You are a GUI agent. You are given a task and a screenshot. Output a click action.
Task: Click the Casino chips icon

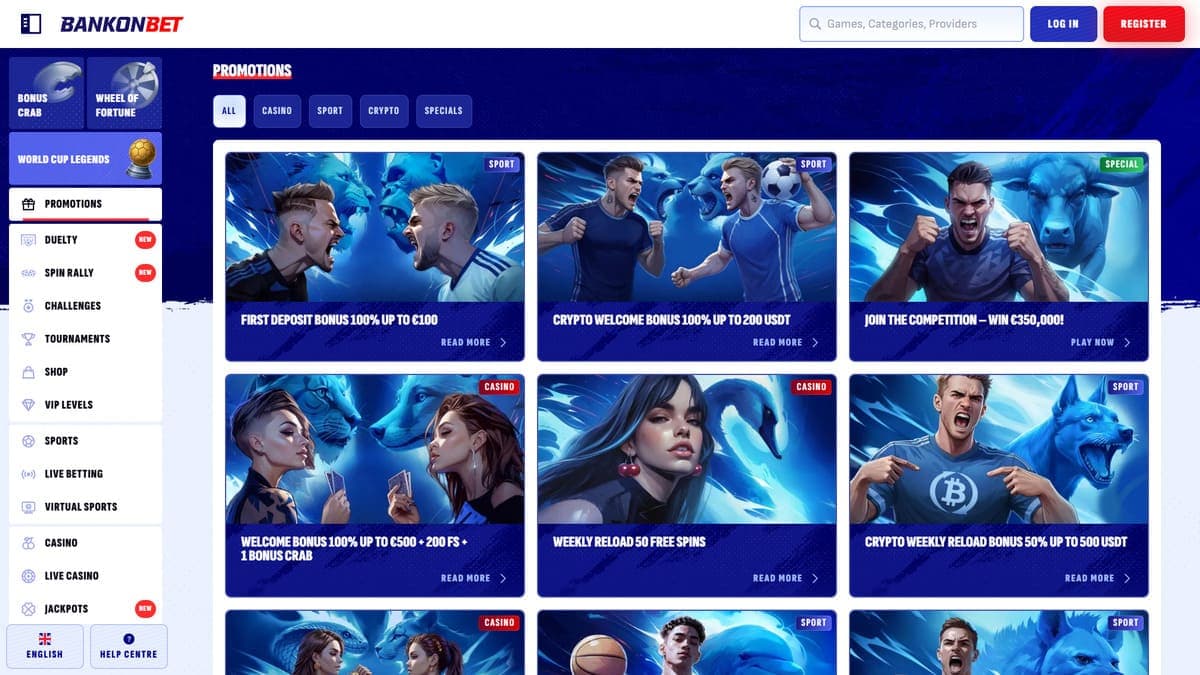click(x=28, y=543)
